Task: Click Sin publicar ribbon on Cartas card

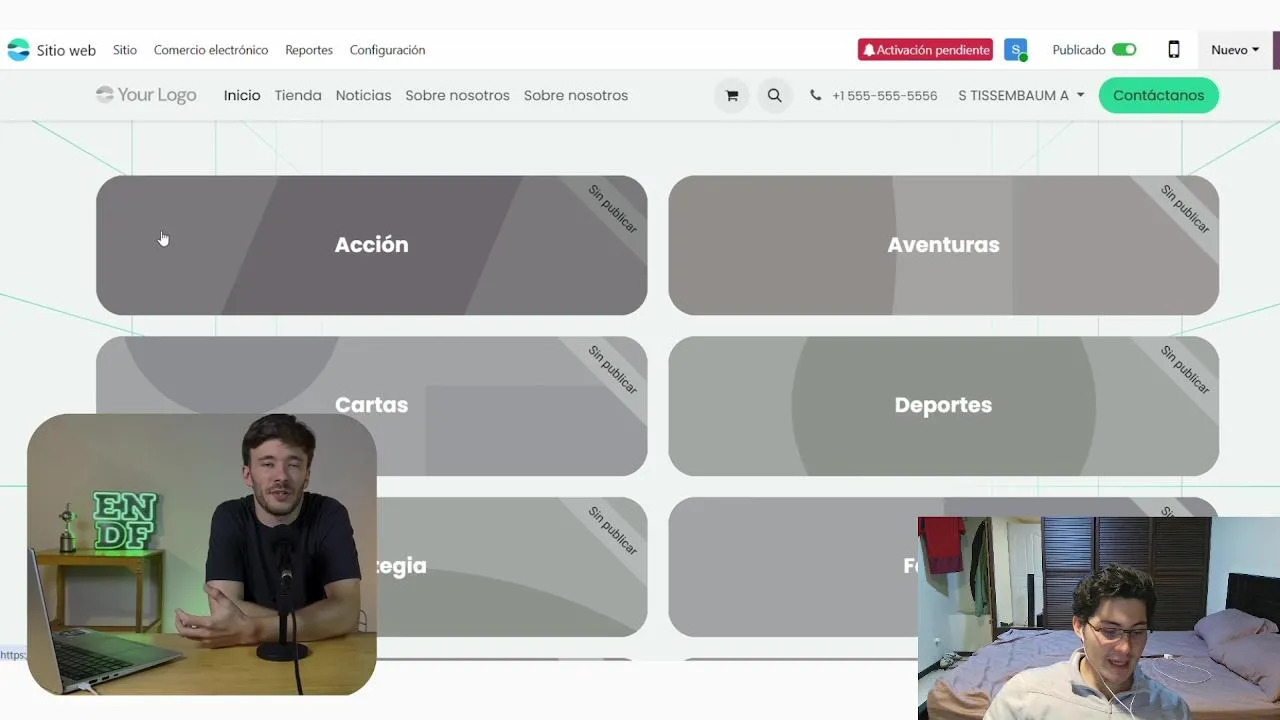Action: click(x=612, y=370)
